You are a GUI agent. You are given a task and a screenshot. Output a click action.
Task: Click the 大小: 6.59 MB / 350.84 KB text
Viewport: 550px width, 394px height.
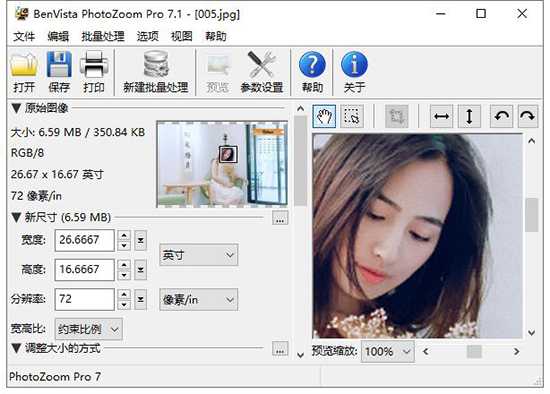78,132
